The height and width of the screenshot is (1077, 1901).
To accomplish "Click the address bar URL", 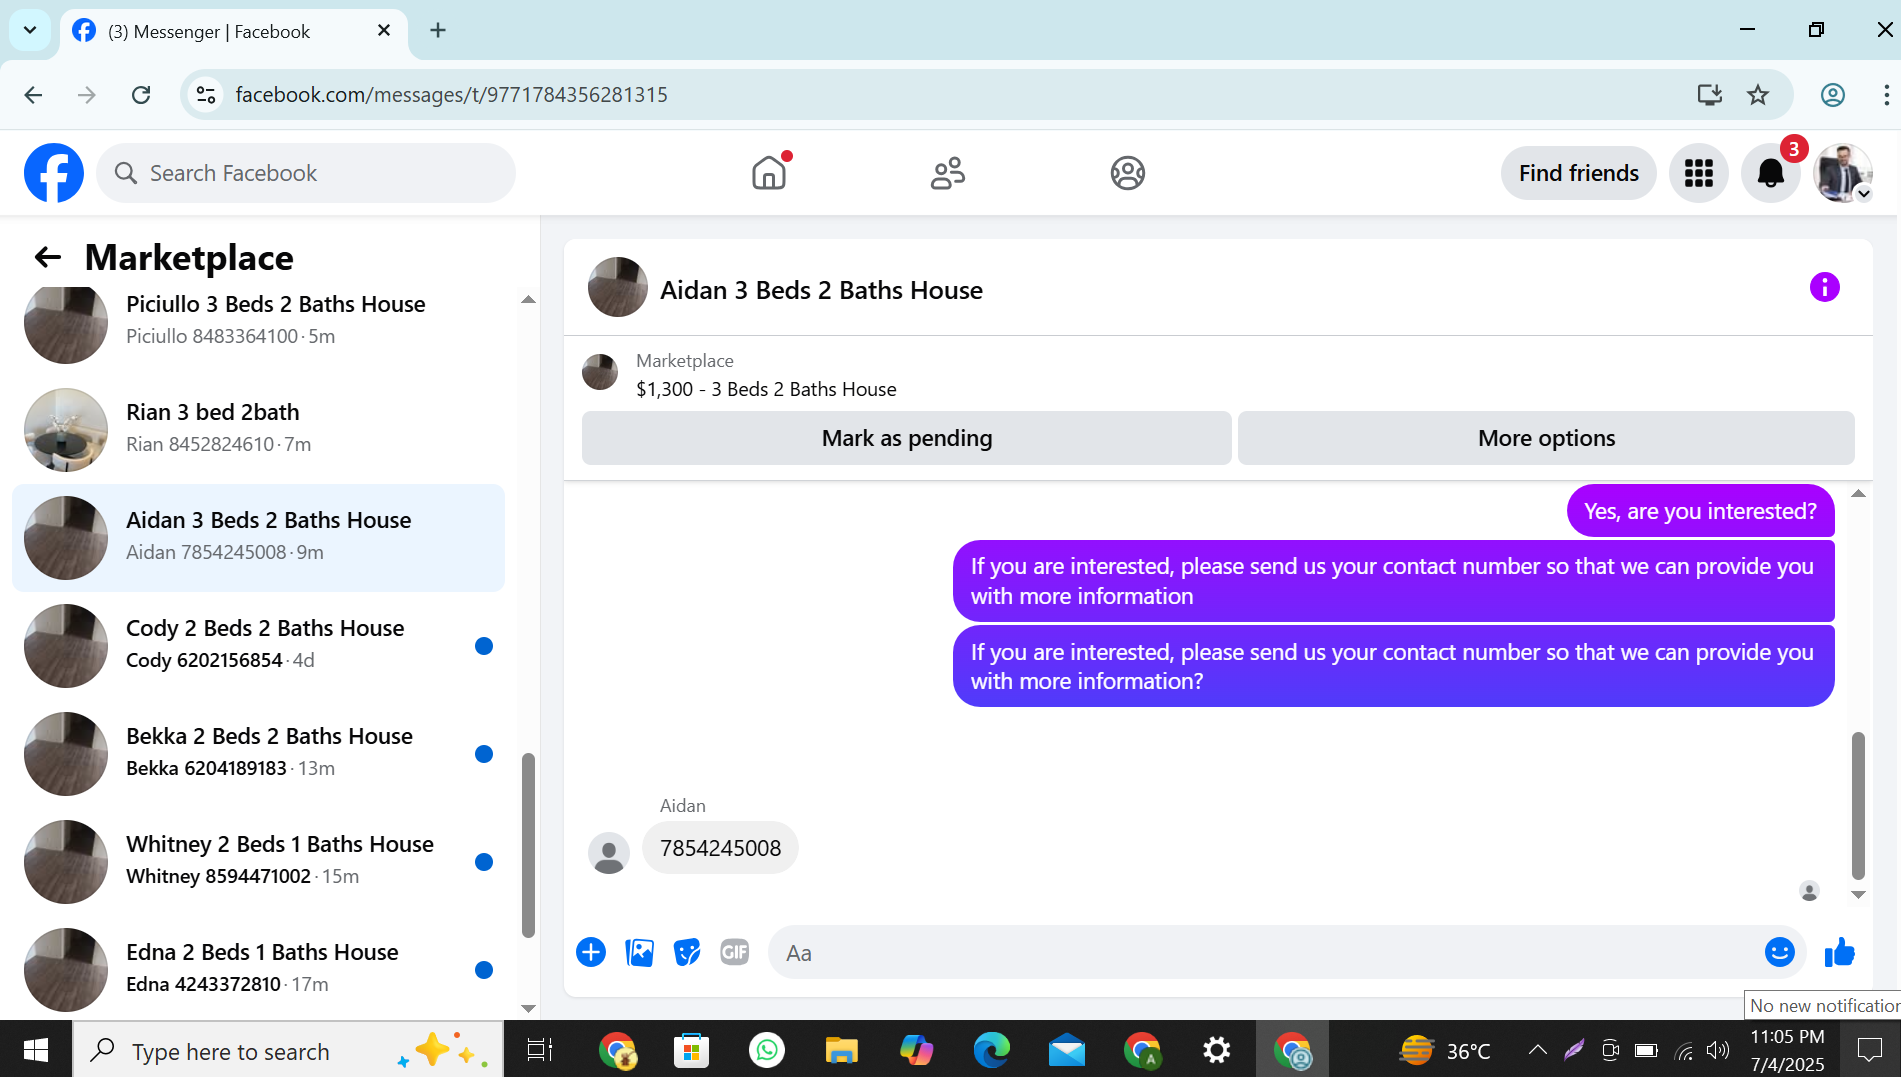I will coord(451,95).
